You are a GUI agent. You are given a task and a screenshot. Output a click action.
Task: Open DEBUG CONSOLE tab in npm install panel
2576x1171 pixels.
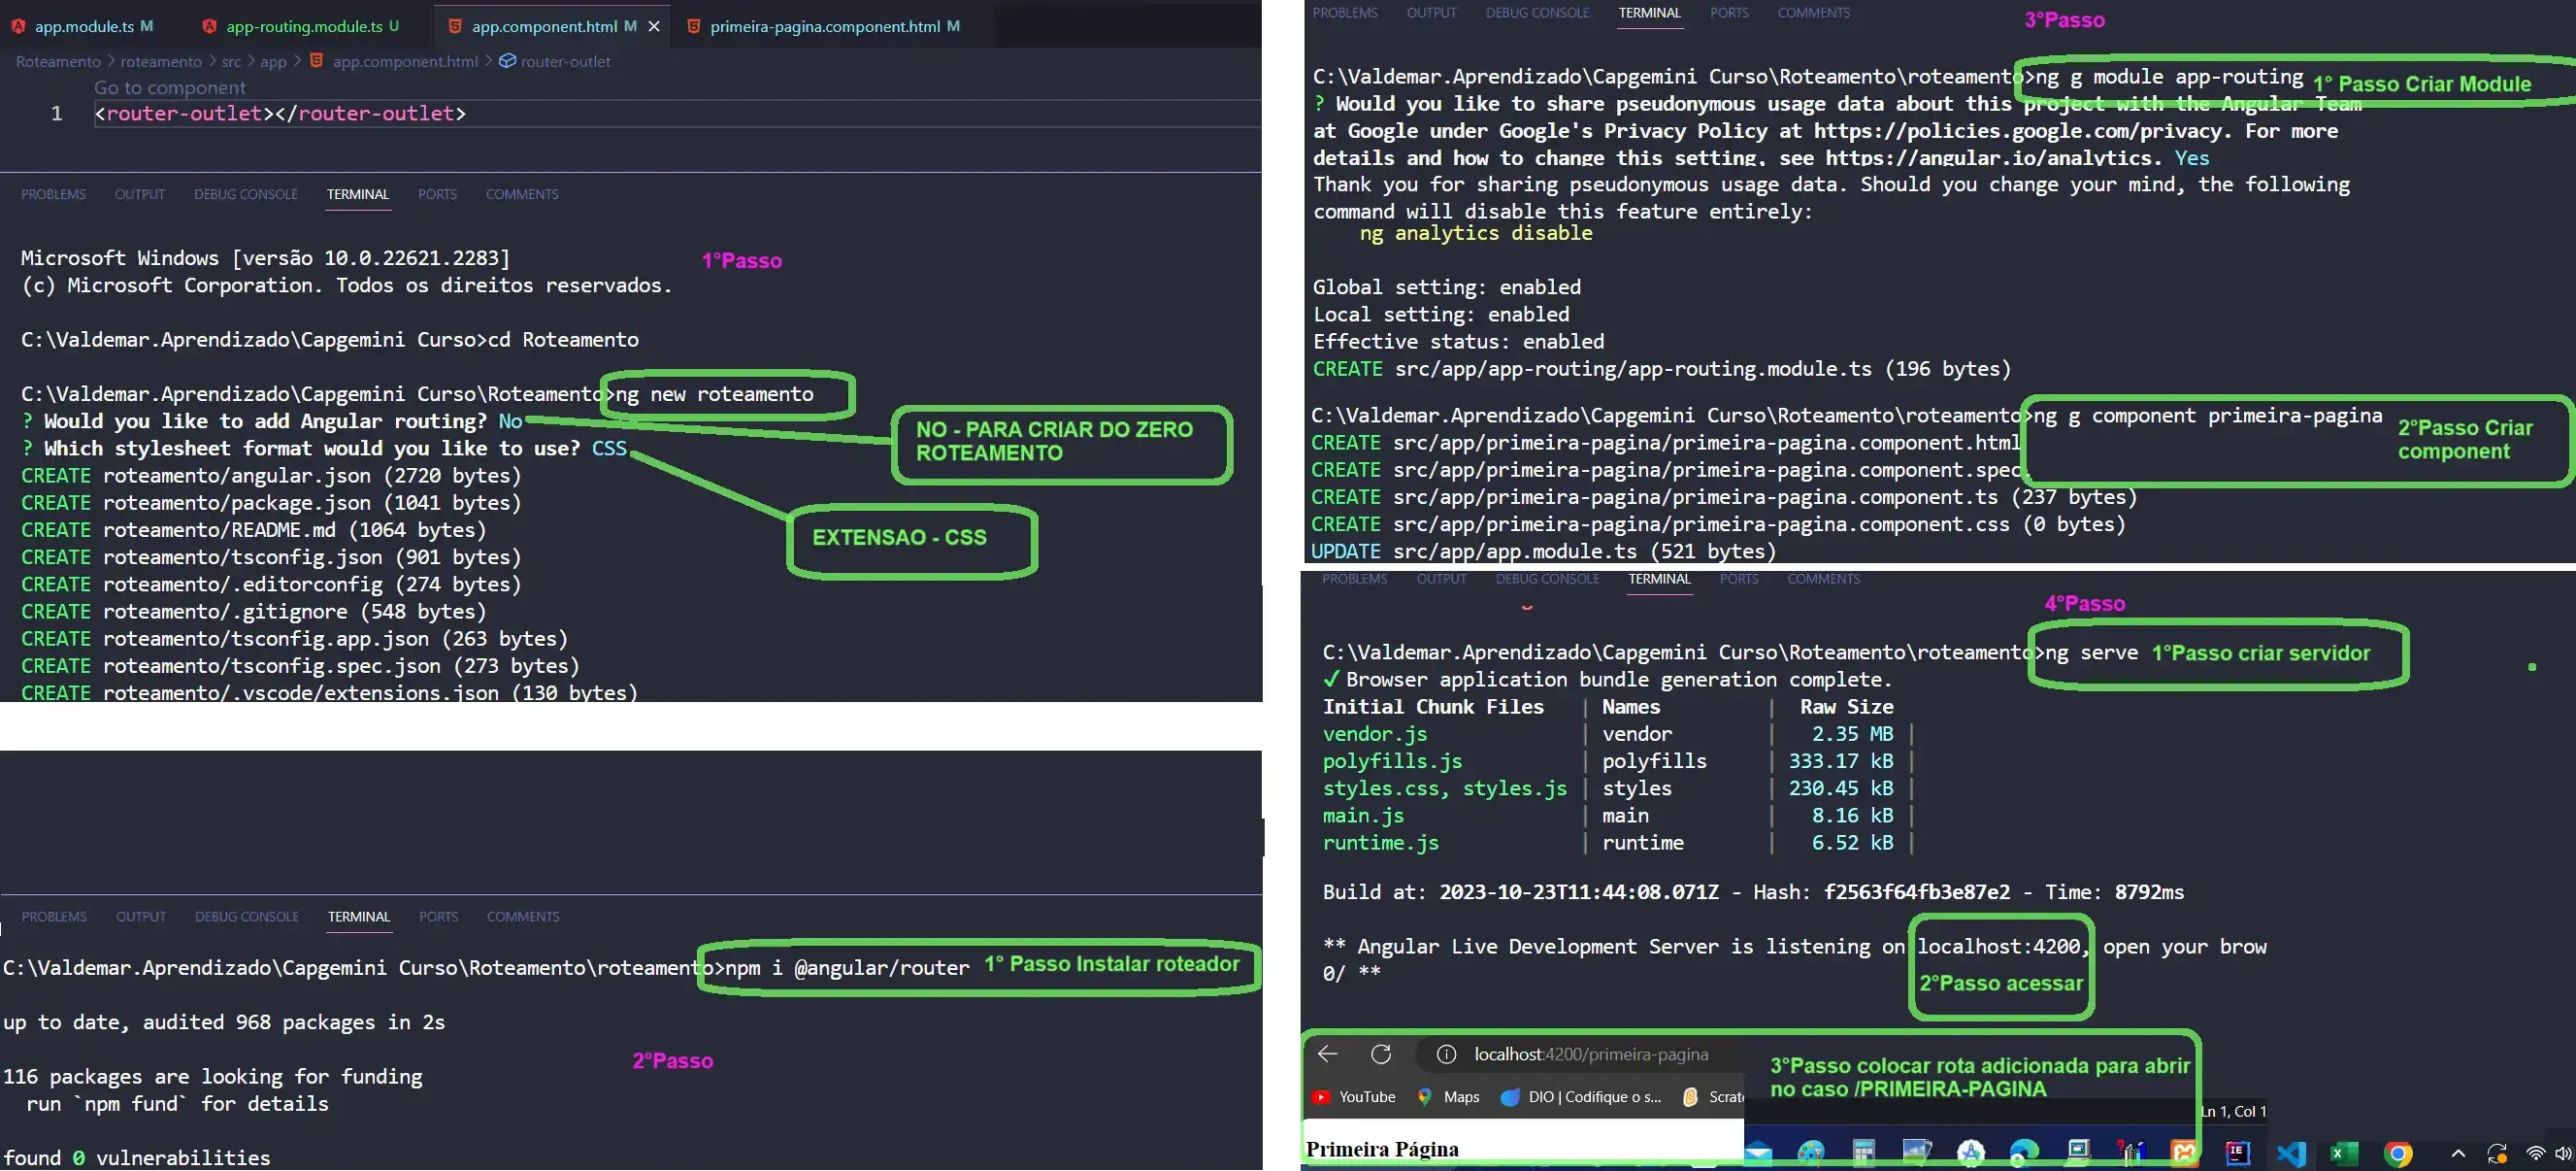247,916
